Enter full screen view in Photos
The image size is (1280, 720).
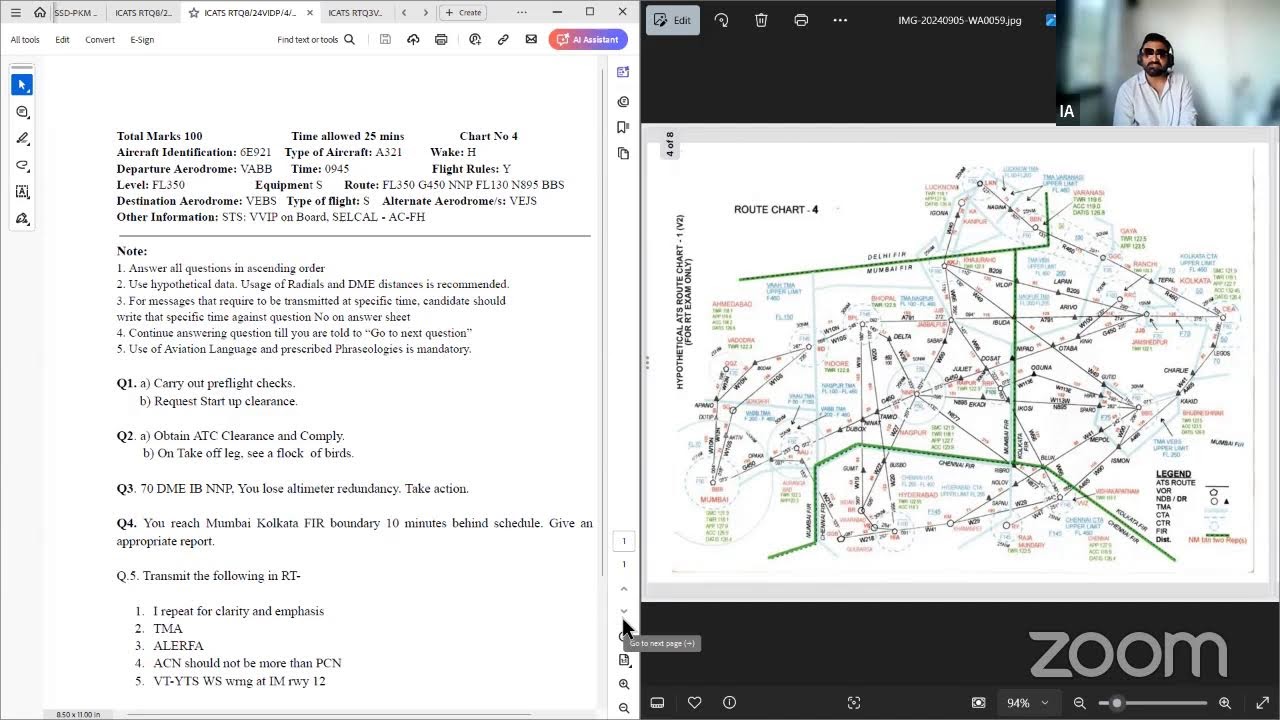1264,703
